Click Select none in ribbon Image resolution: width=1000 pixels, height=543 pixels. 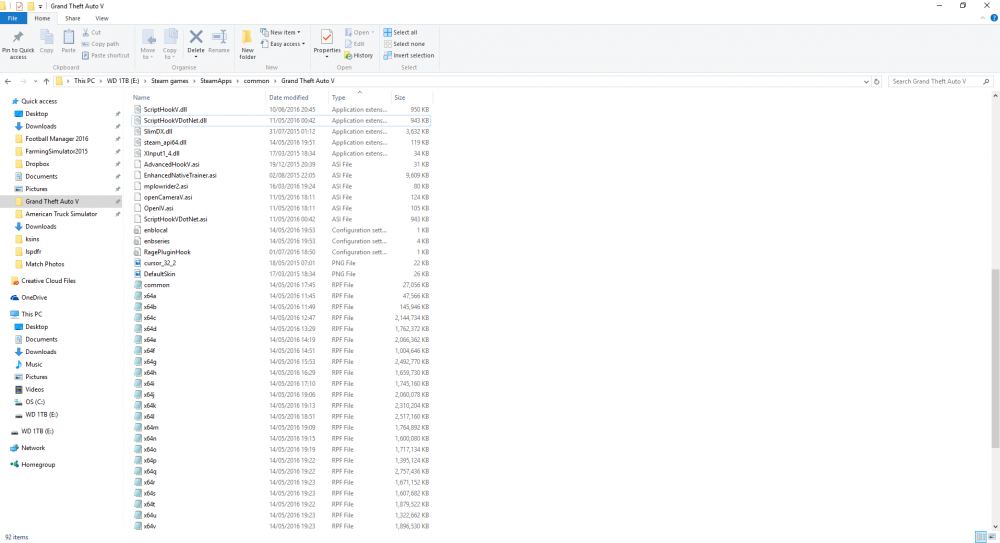[404, 44]
